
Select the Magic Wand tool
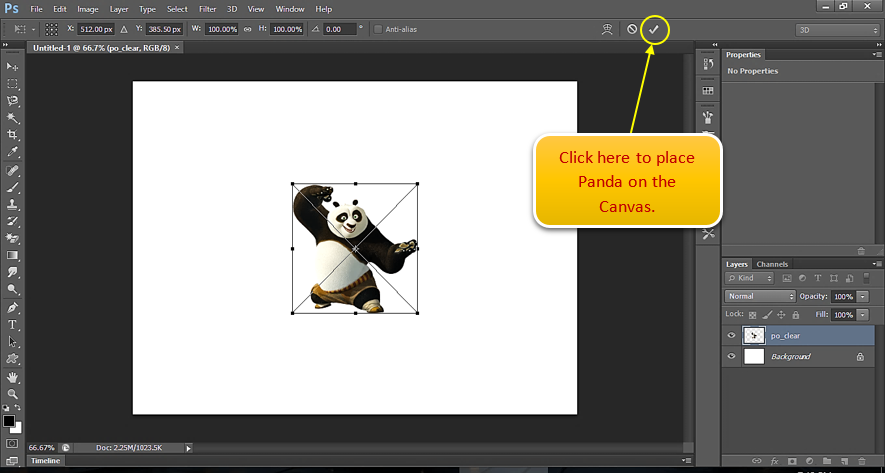(x=12, y=118)
